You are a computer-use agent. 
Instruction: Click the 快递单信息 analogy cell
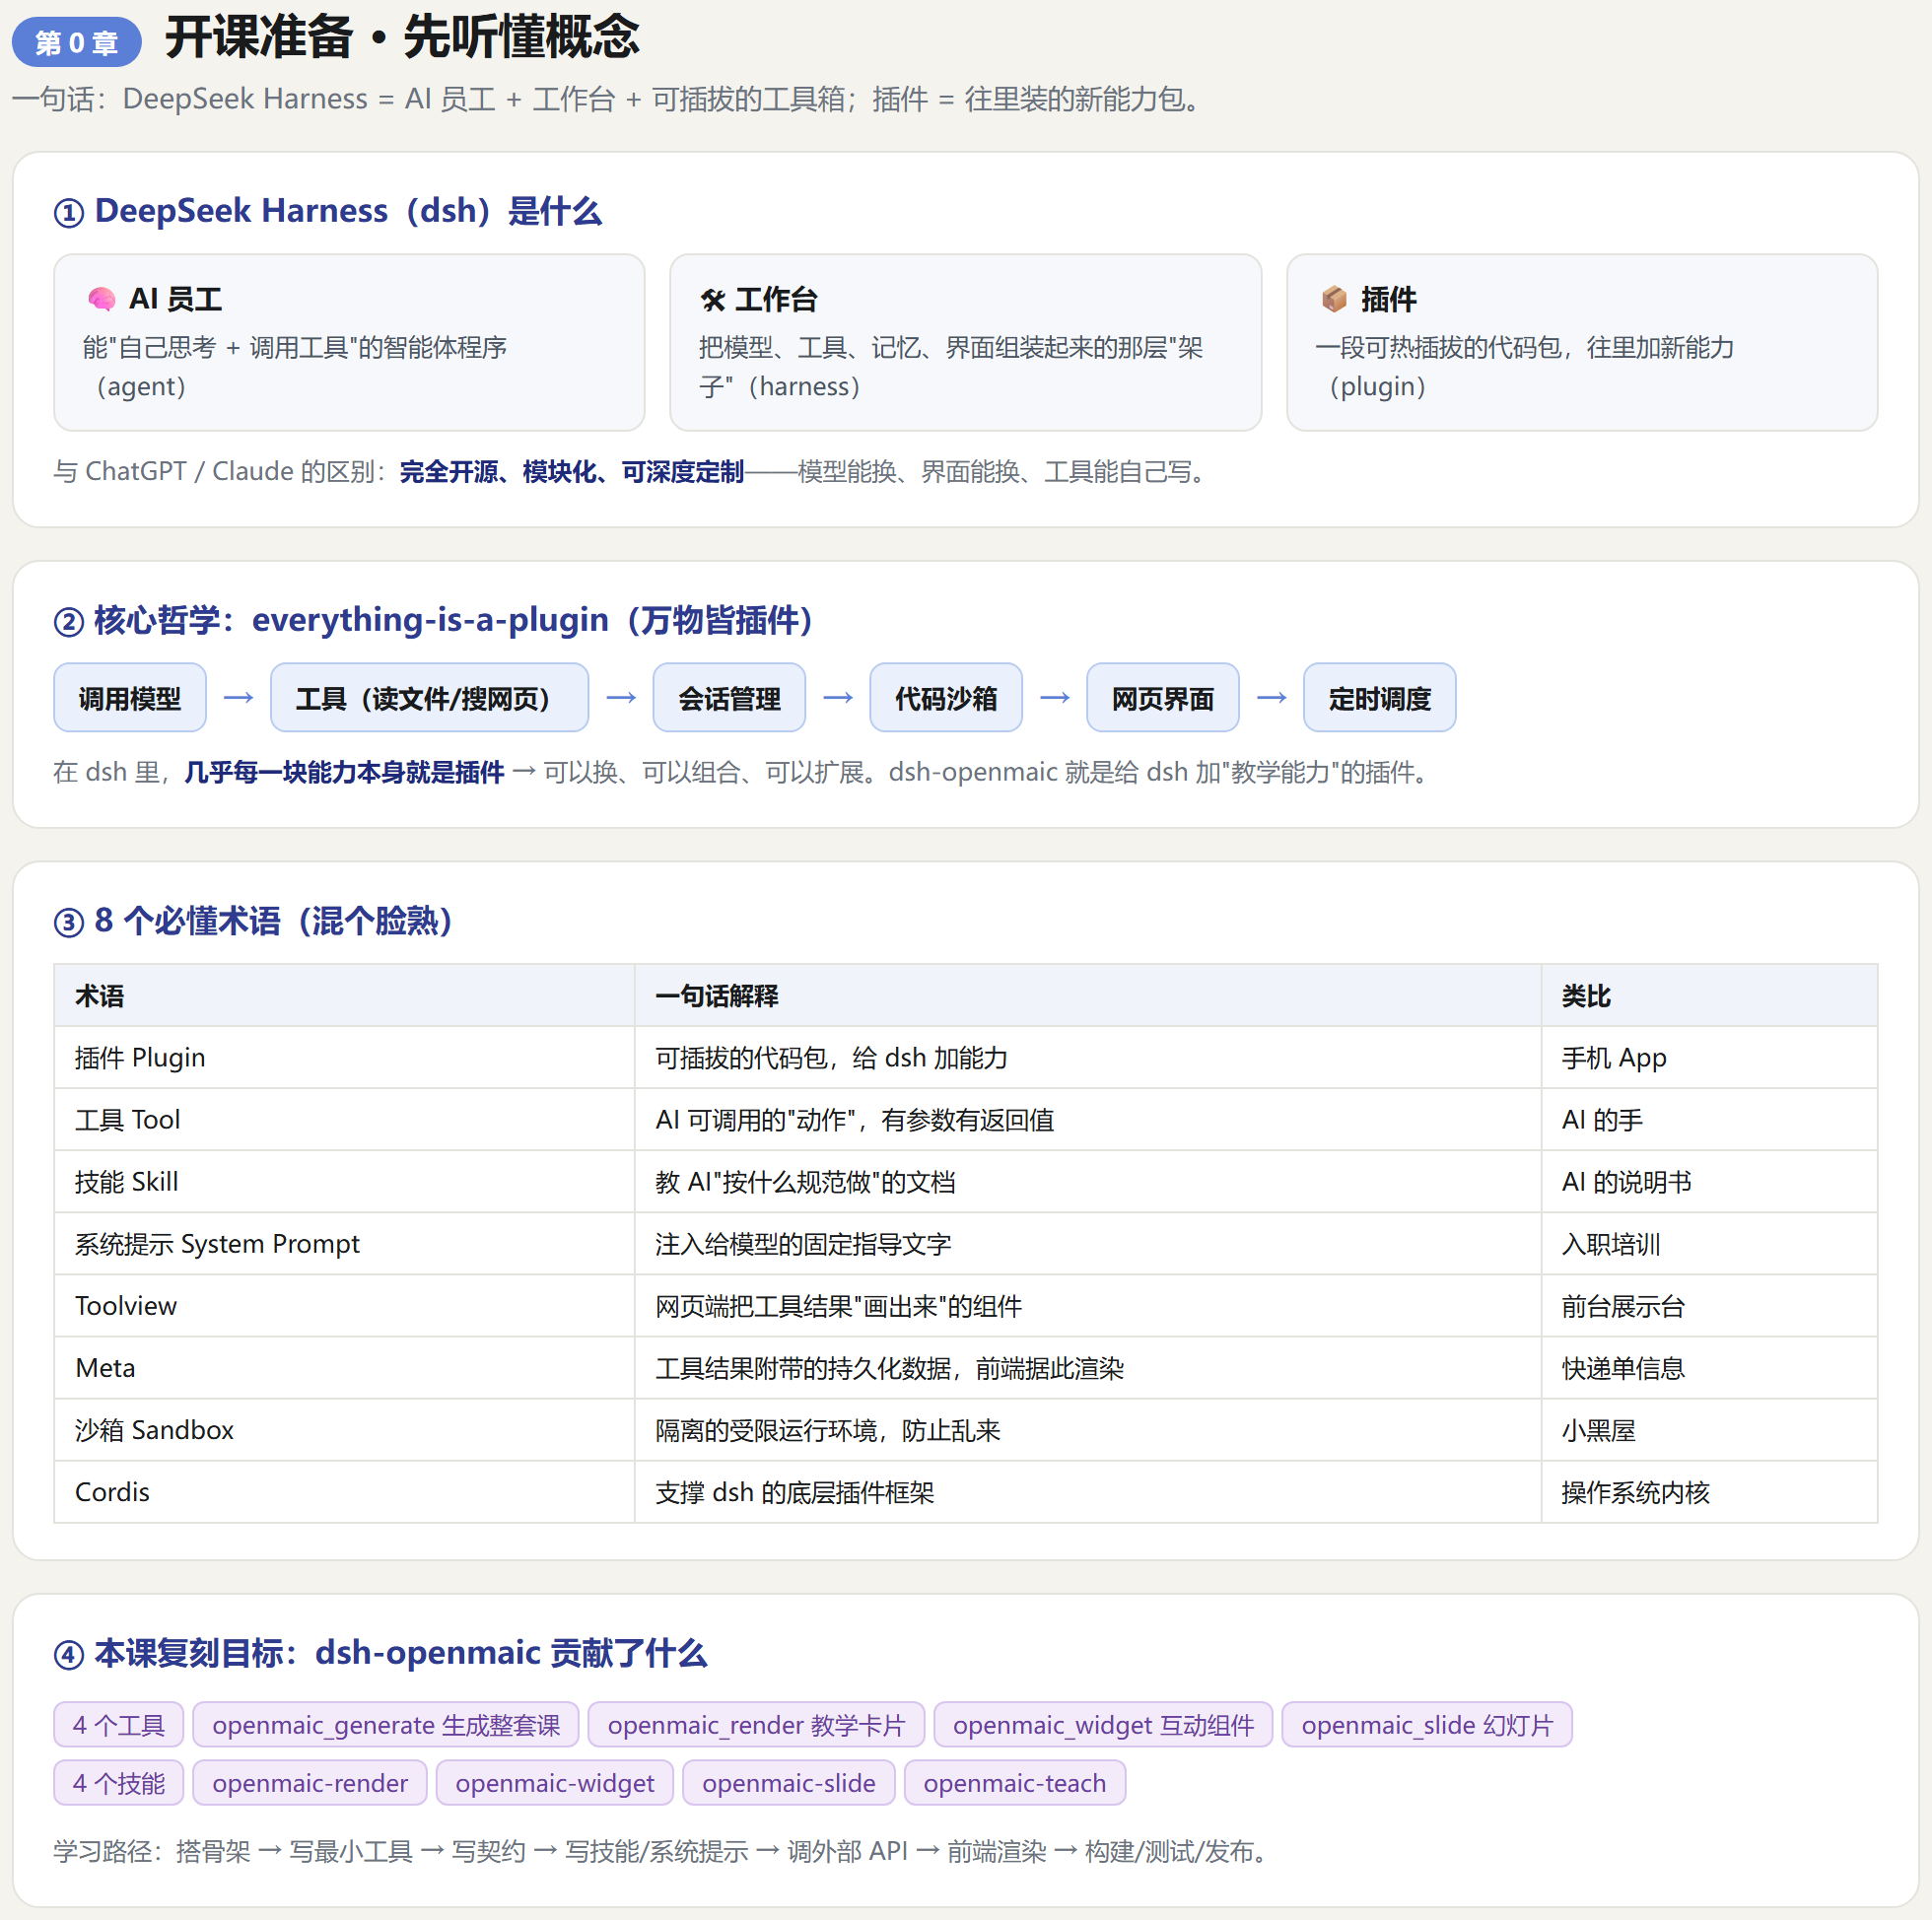(x=1710, y=1368)
